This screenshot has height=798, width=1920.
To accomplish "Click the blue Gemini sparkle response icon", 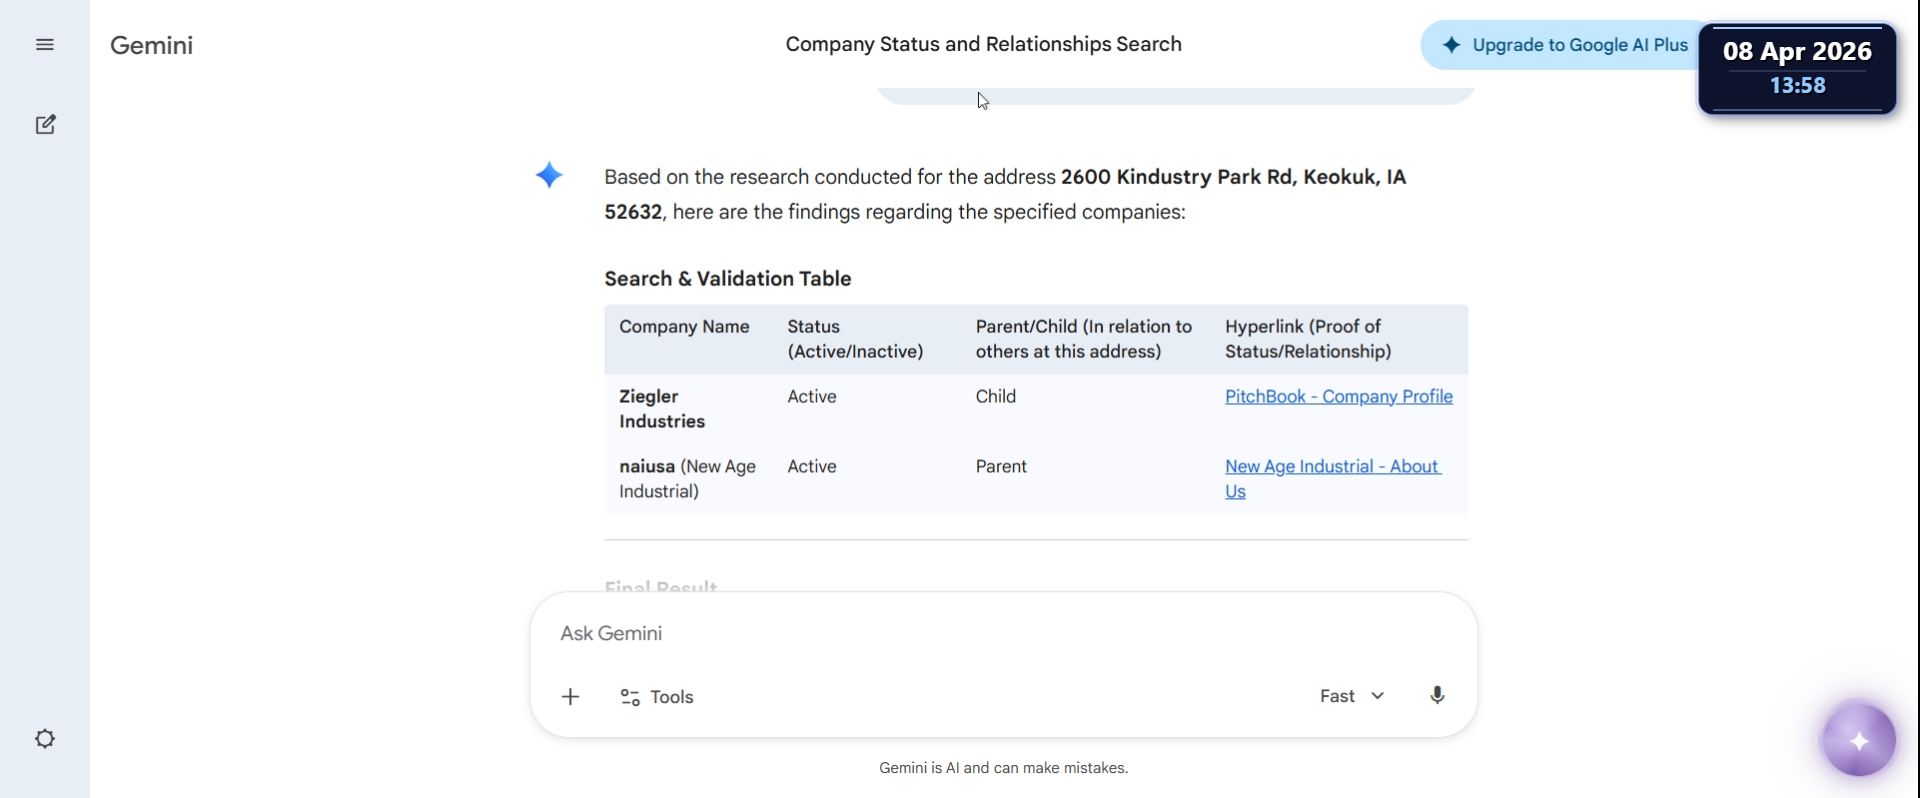I will point(549,176).
